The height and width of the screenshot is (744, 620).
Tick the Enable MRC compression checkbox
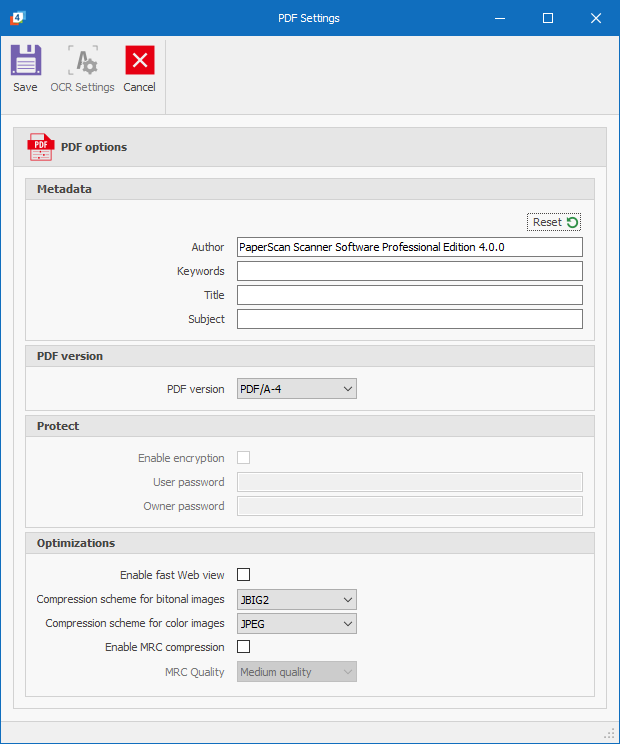[x=243, y=647]
